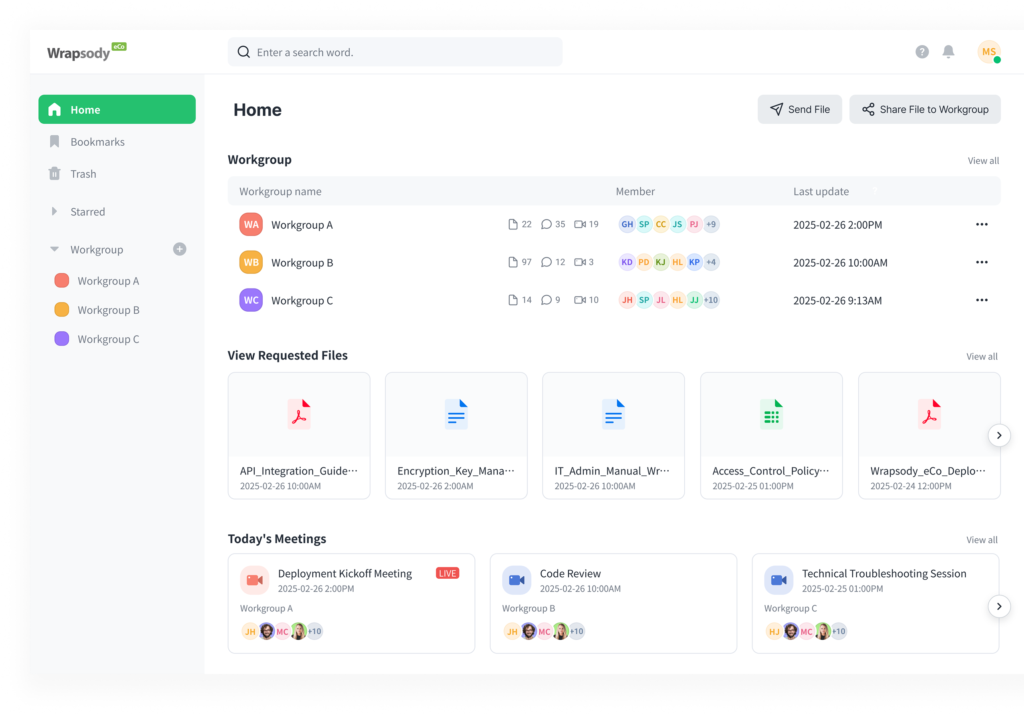Click Workgroup A file count icon

coord(513,224)
